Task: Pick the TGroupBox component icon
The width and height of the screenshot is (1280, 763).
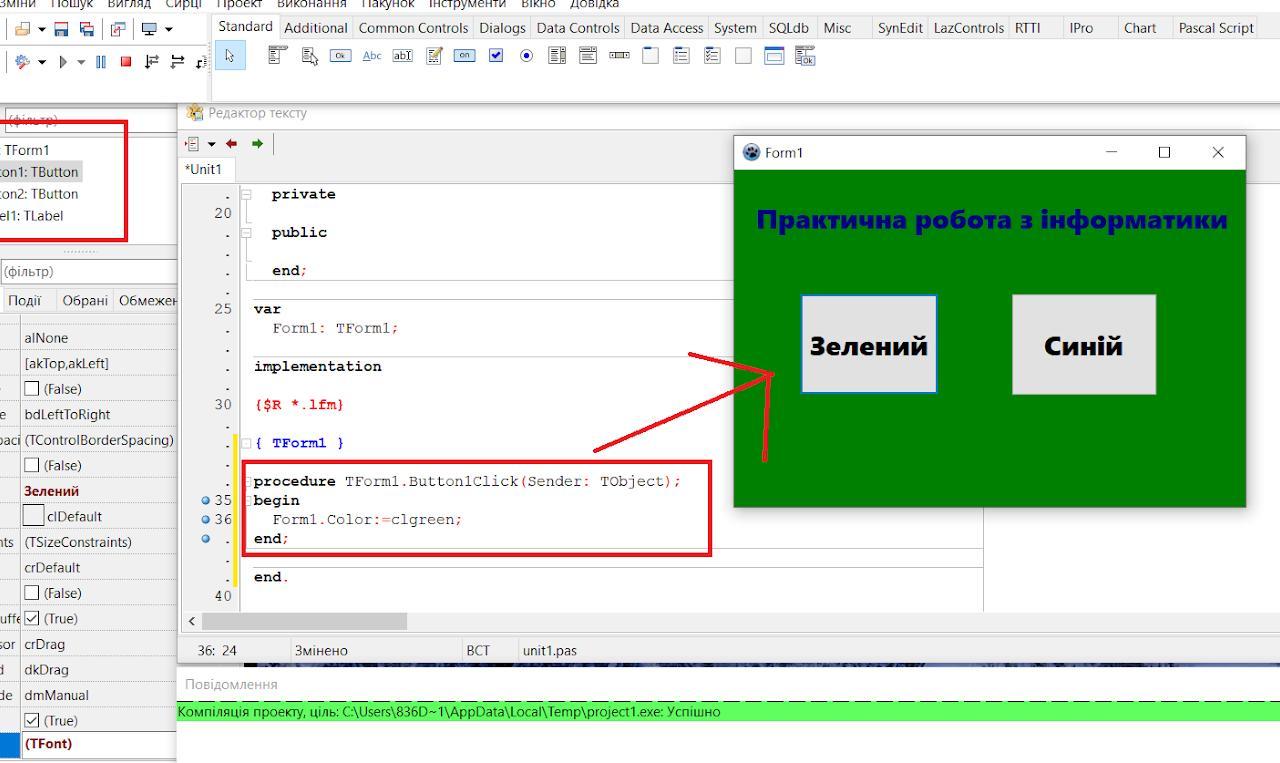Action: [650, 56]
